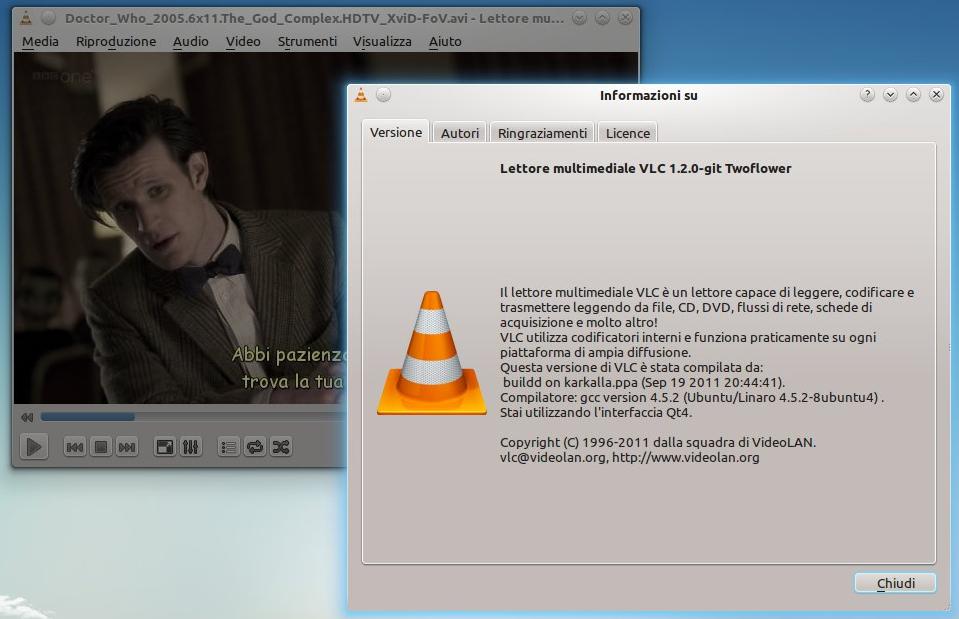Minimize the VLC player window

point(579,18)
